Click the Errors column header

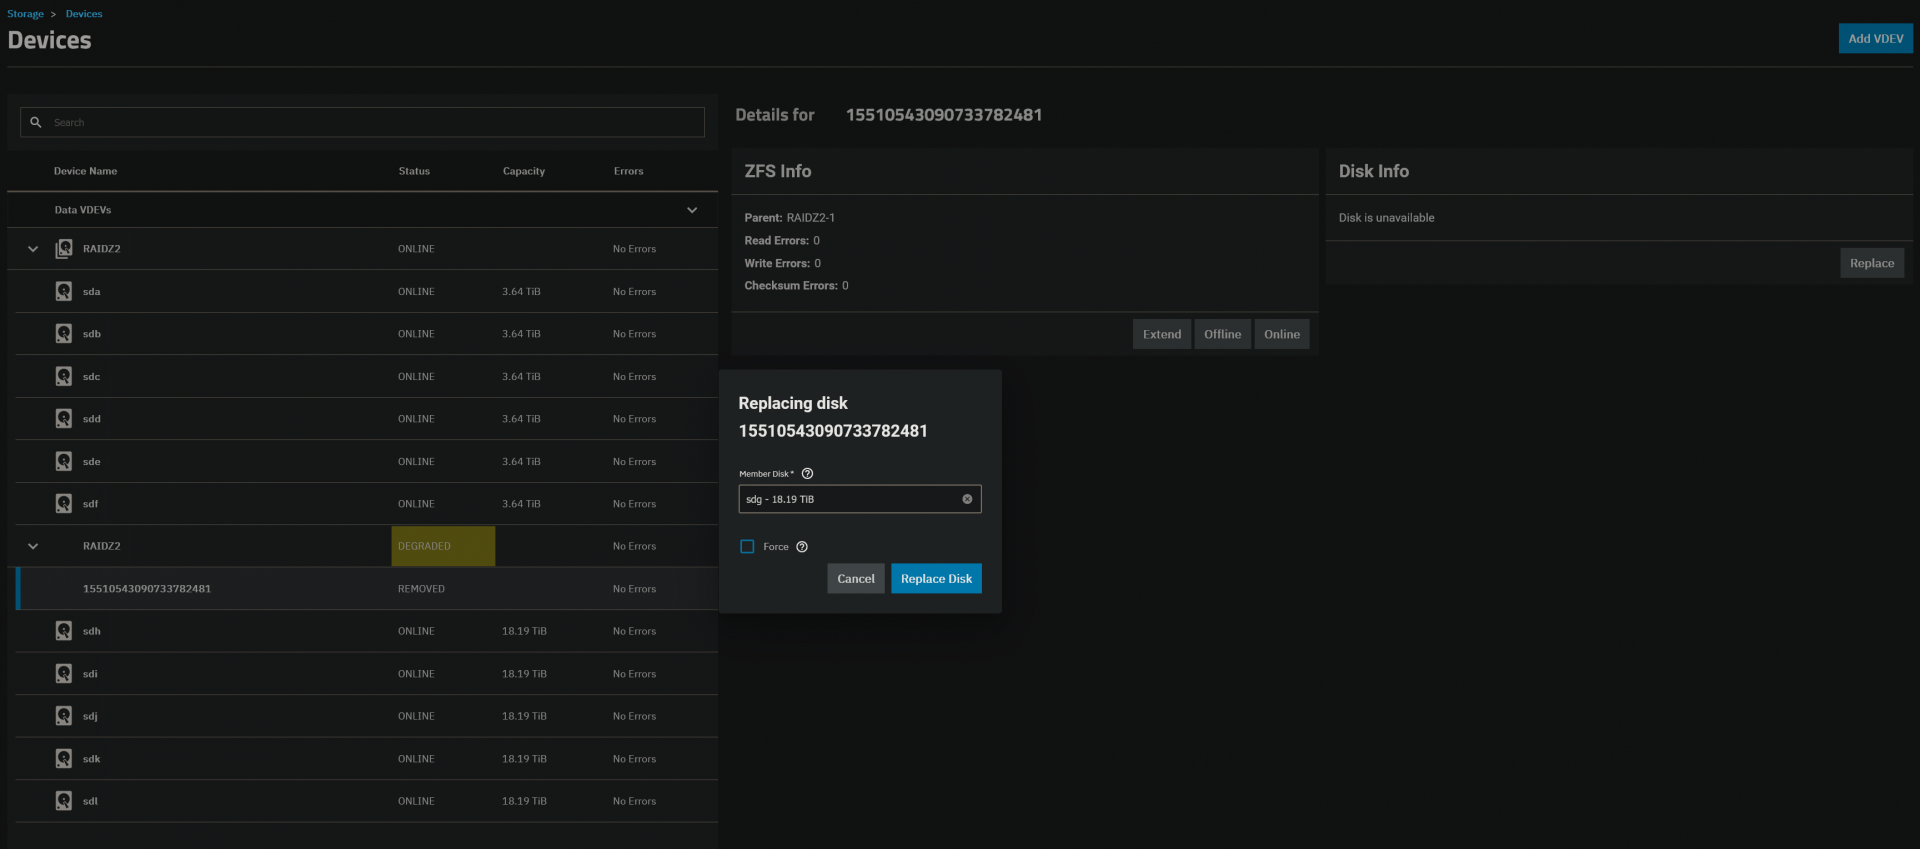pyautogui.click(x=628, y=171)
